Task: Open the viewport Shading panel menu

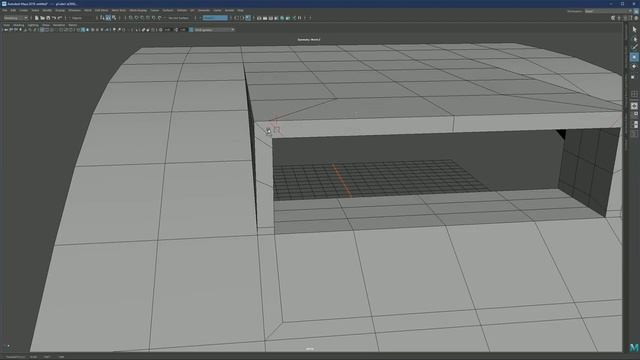Action: [19, 25]
